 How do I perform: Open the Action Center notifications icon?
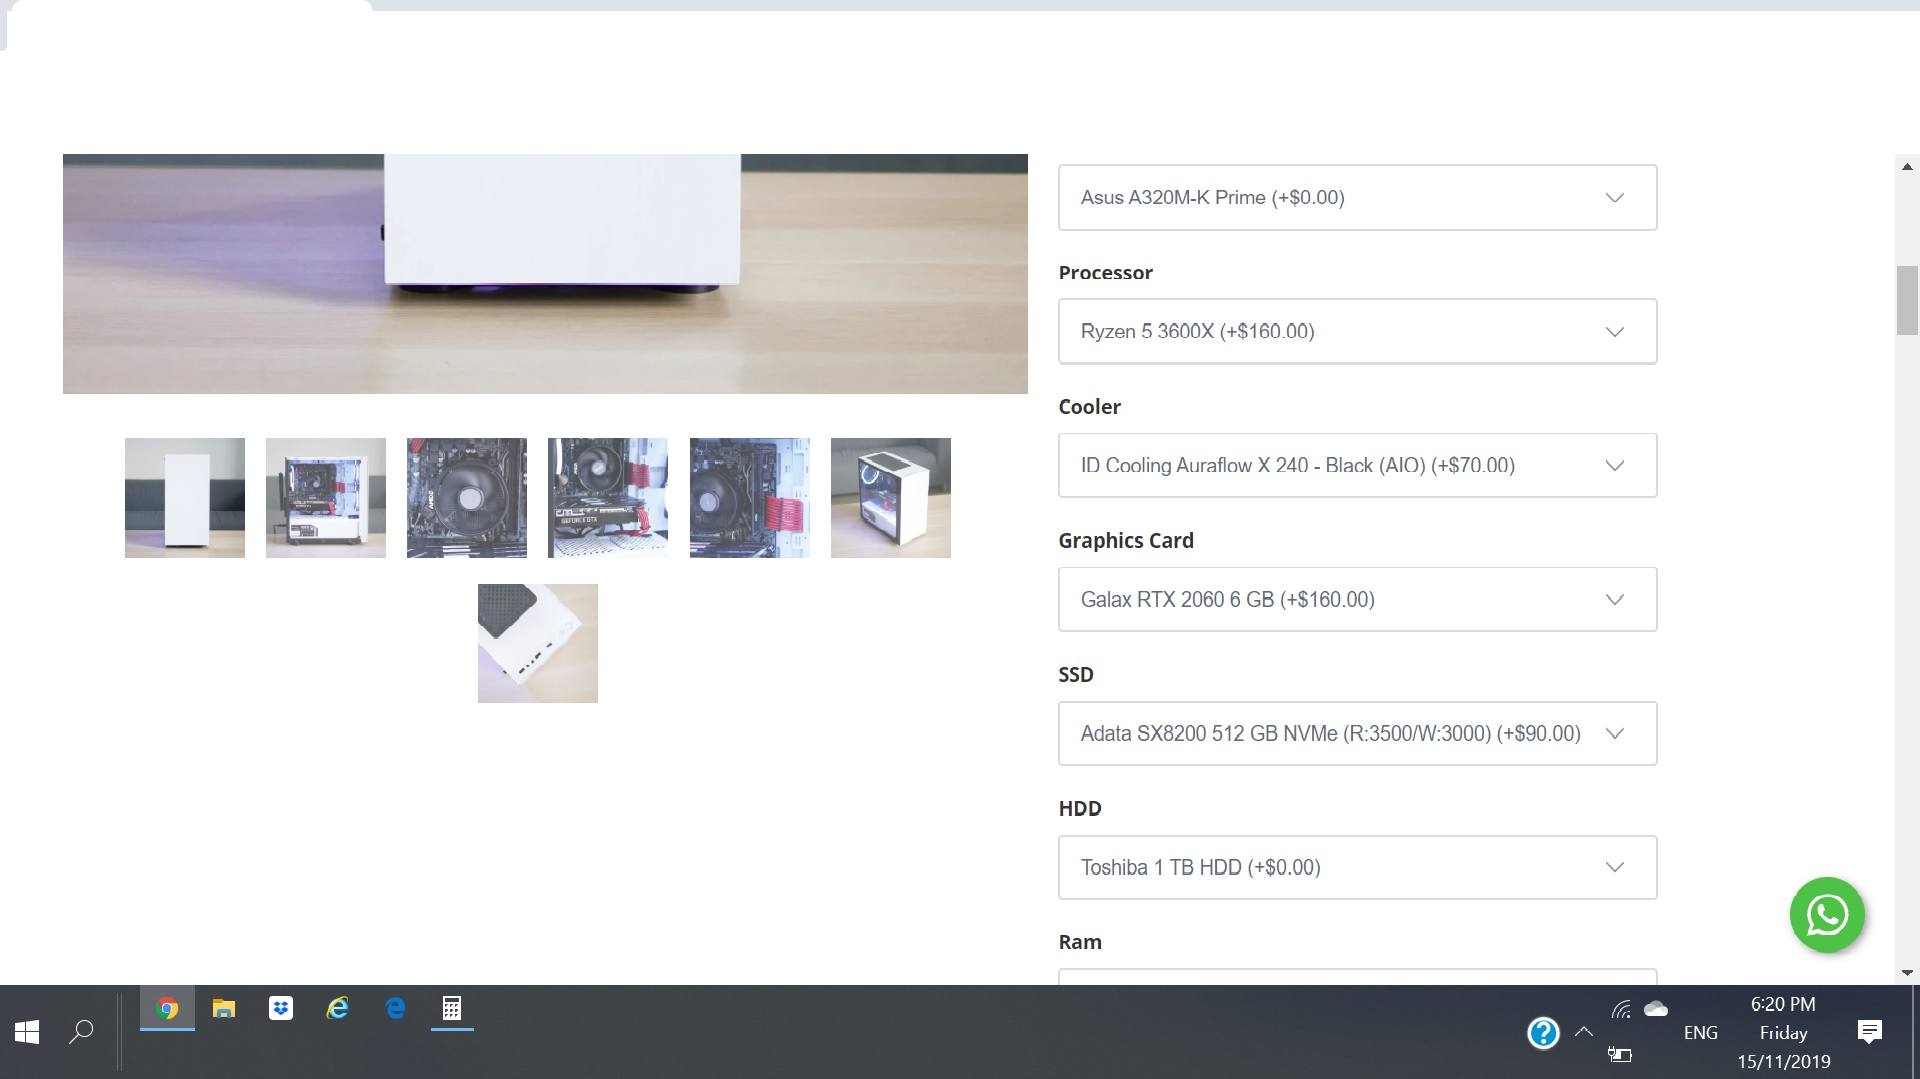1869,1032
